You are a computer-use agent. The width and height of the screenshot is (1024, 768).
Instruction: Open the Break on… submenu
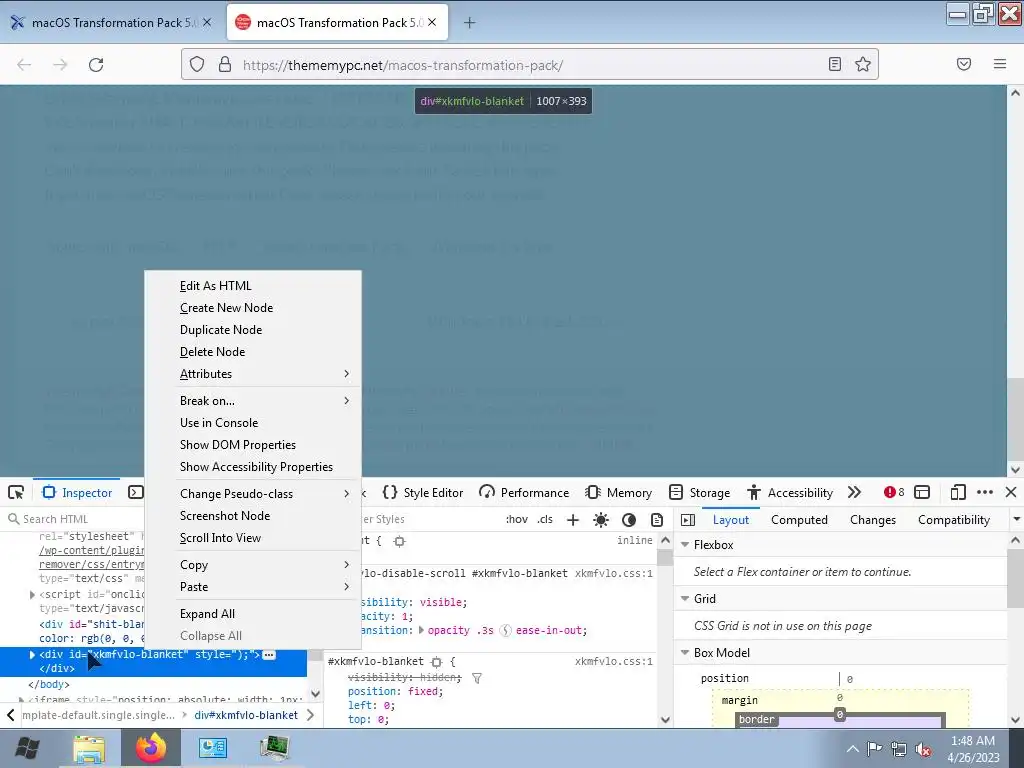pyautogui.click(x=253, y=401)
